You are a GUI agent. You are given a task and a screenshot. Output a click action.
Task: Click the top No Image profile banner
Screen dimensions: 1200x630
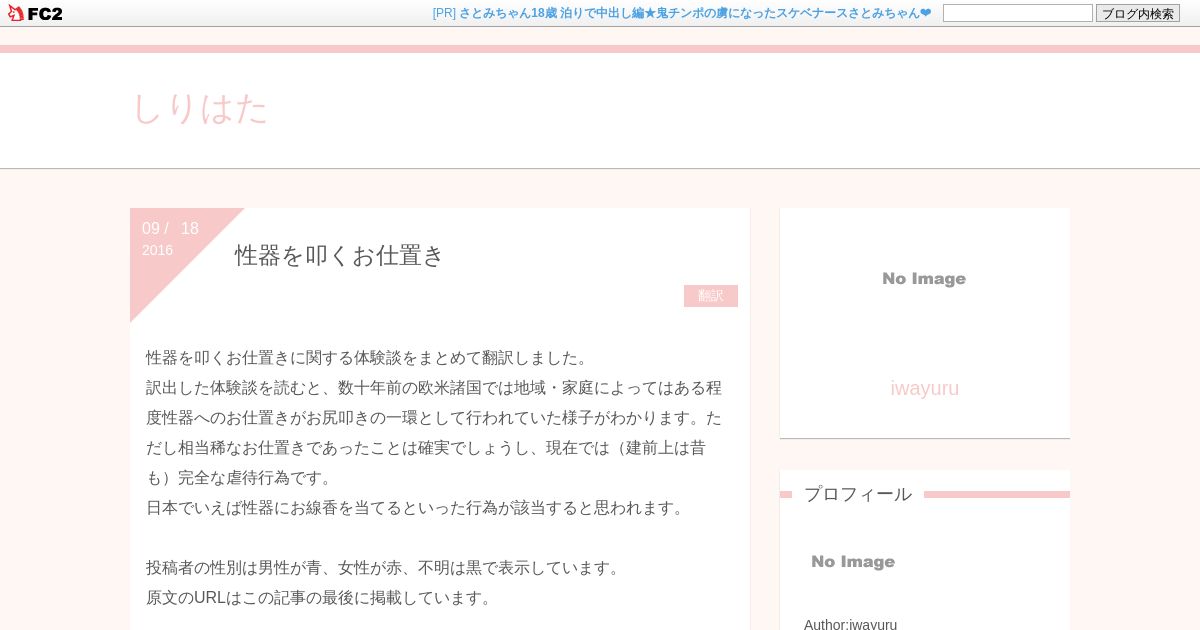click(924, 279)
